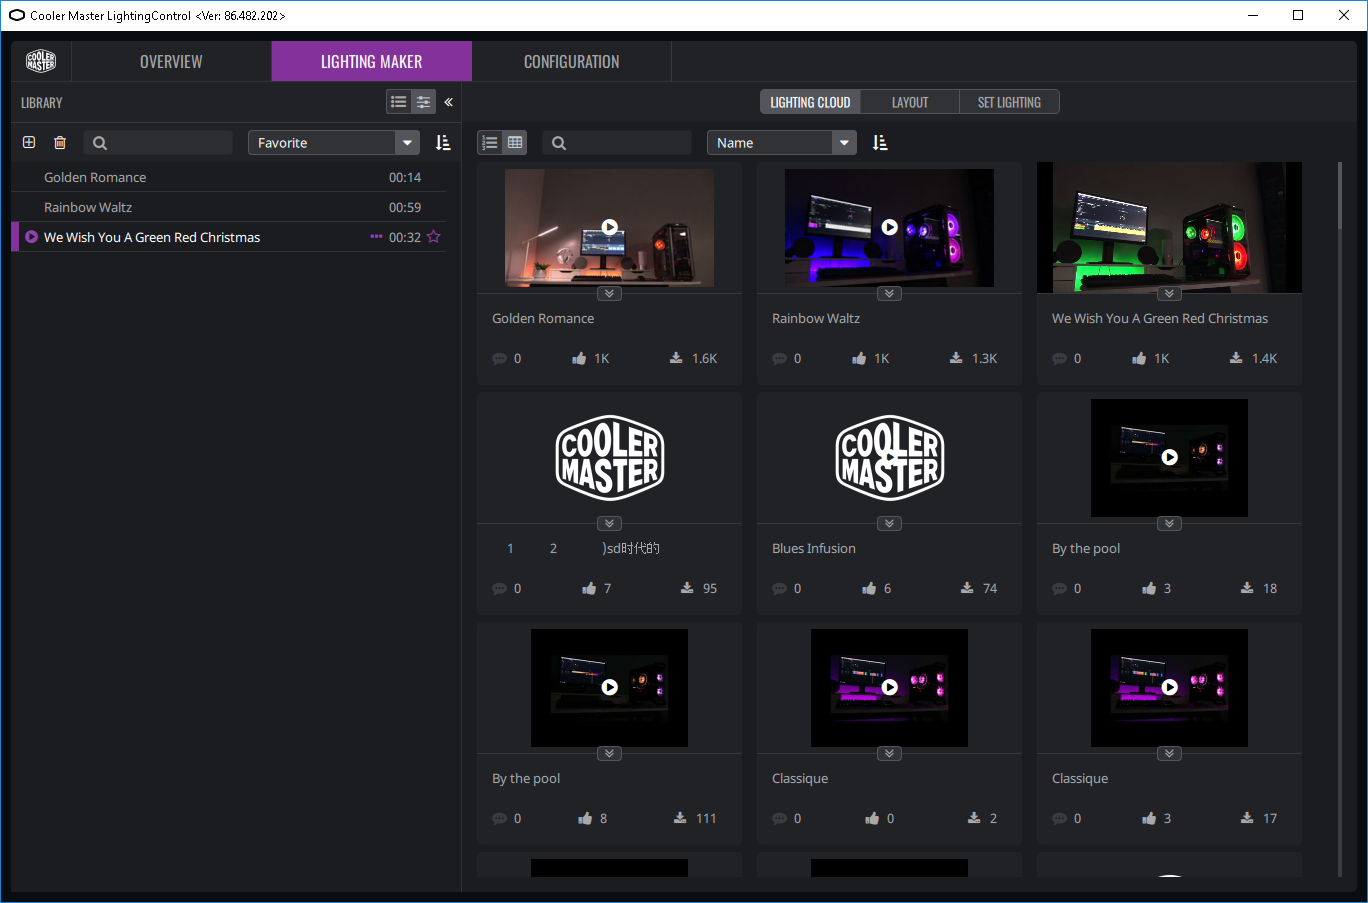
Task: Open the three-dots menu for selected library item
Action: click(x=376, y=237)
